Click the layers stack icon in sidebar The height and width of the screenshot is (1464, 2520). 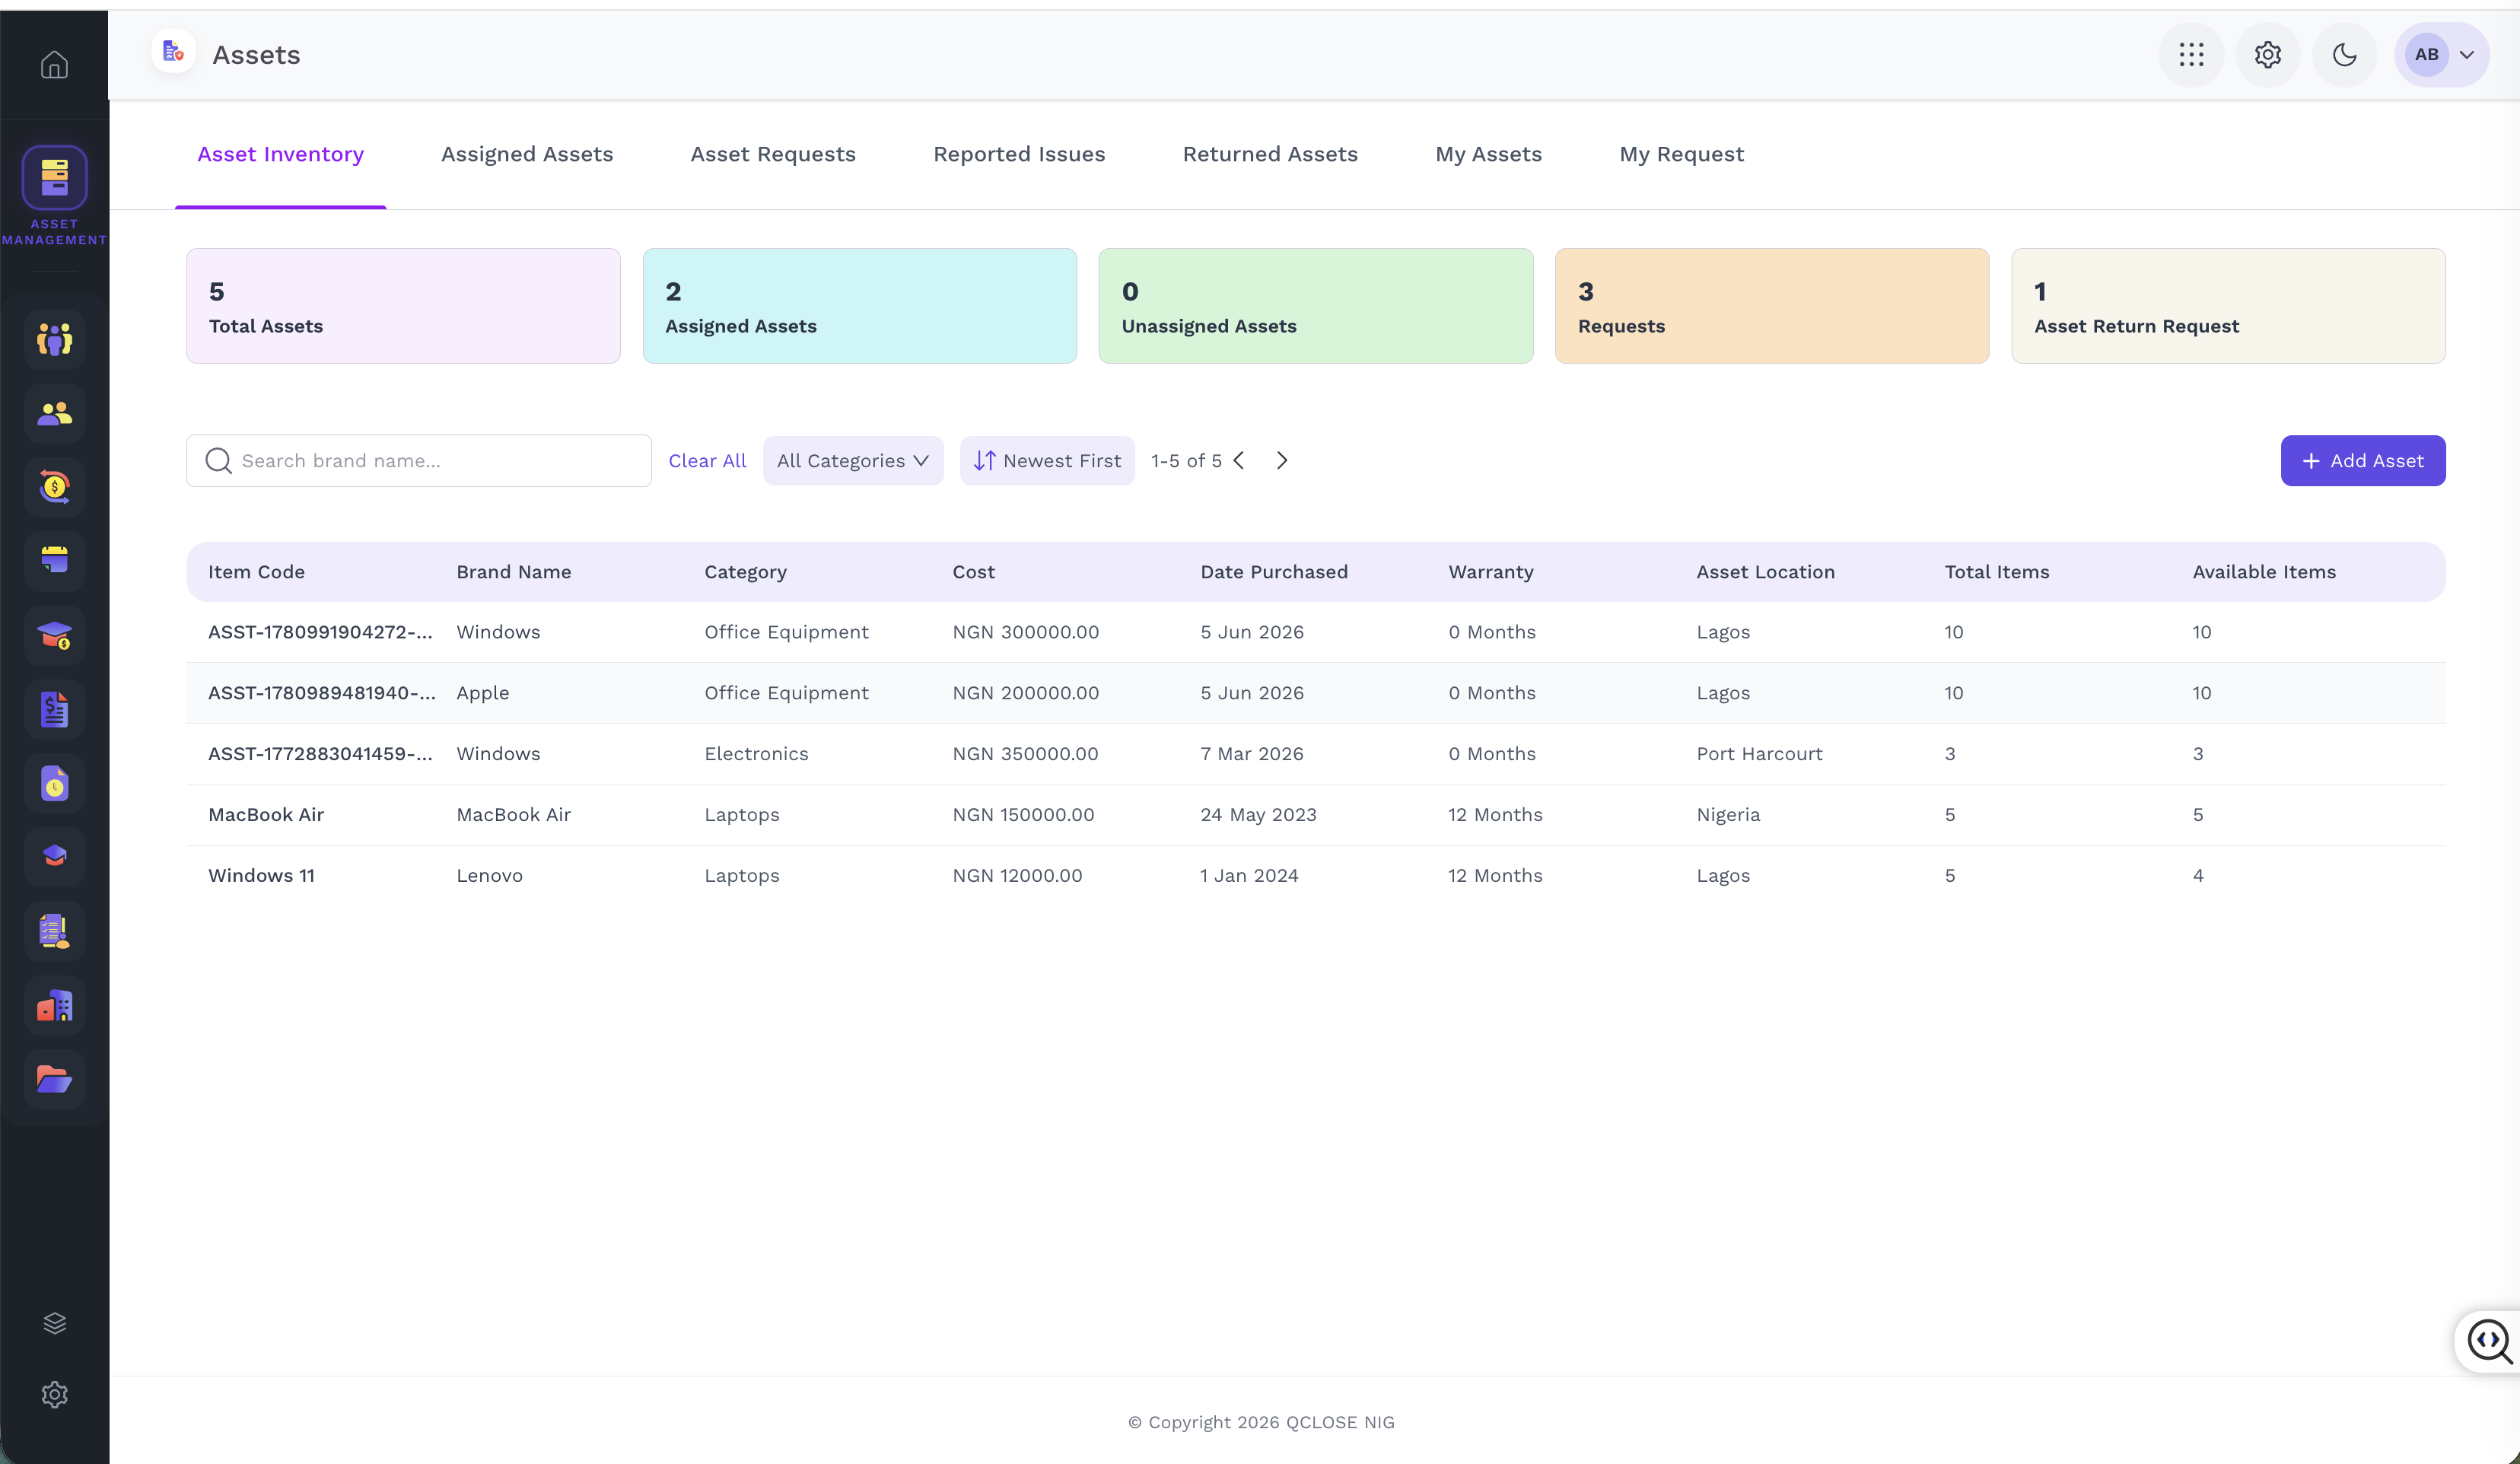click(54, 1323)
